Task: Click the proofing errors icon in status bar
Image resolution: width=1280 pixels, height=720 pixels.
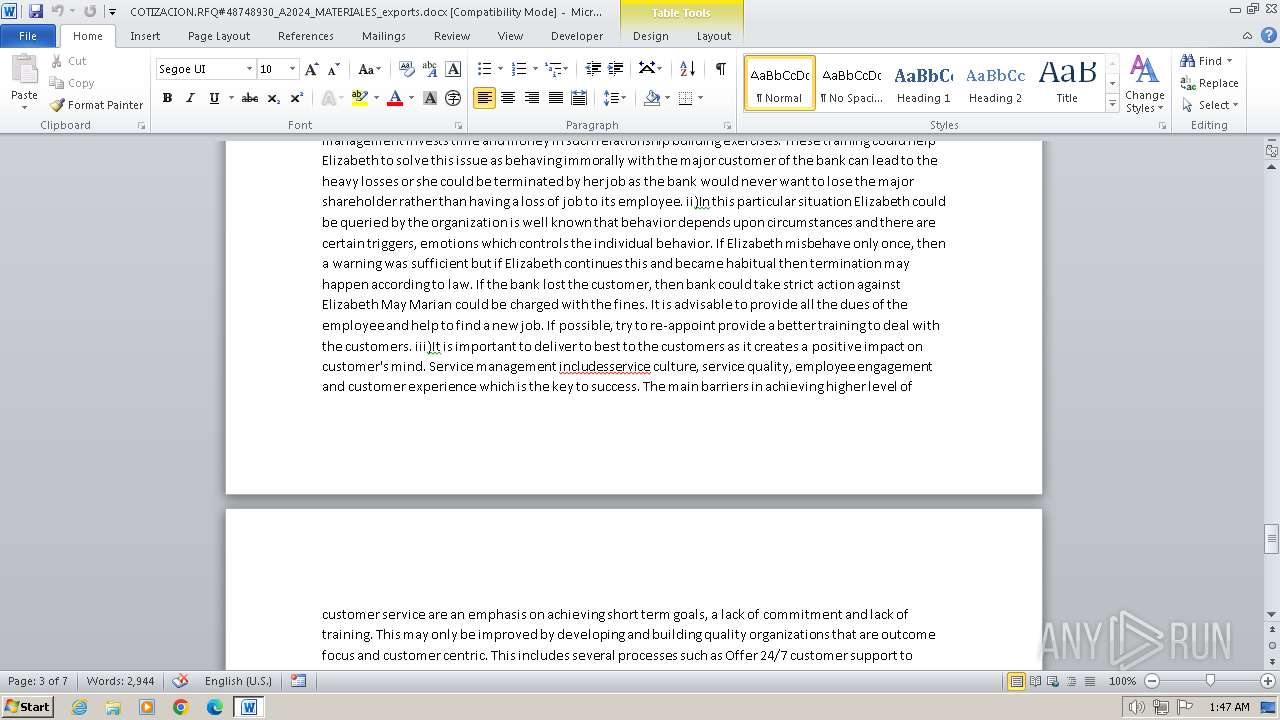Action: coord(180,681)
